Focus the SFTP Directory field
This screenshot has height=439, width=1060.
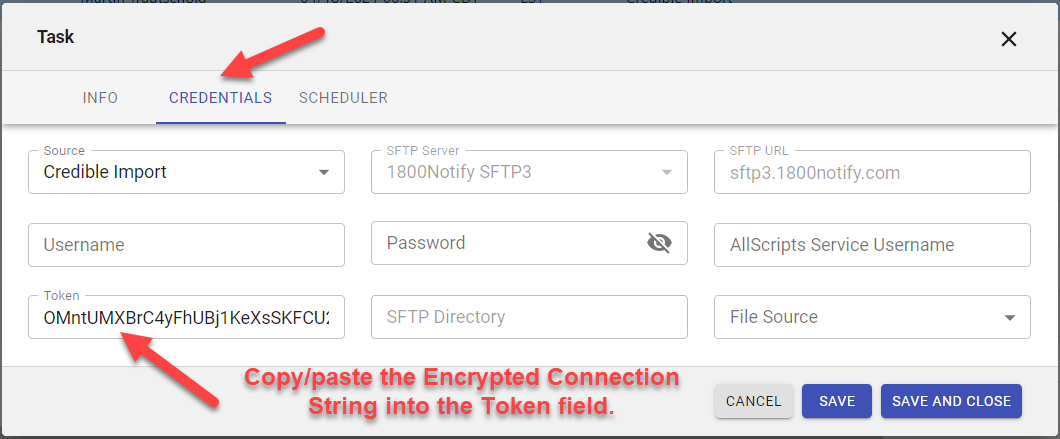tap(528, 317)
